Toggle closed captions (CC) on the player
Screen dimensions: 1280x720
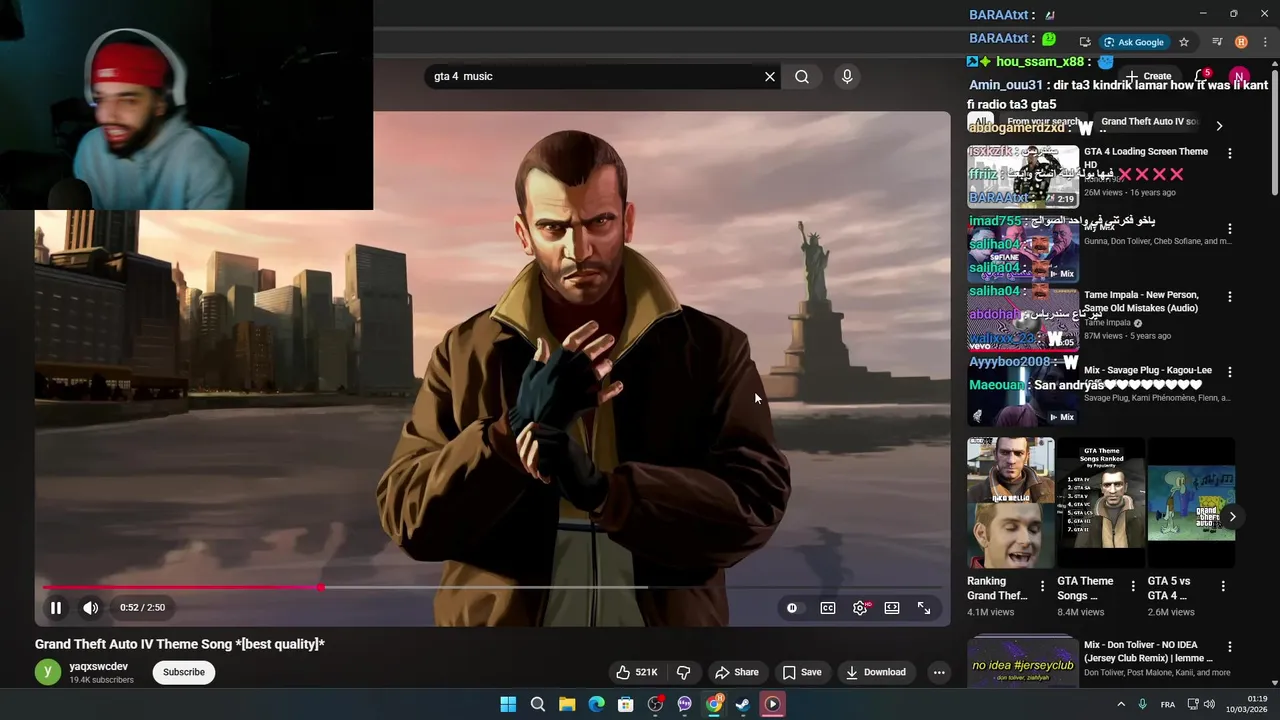(828, 607)
